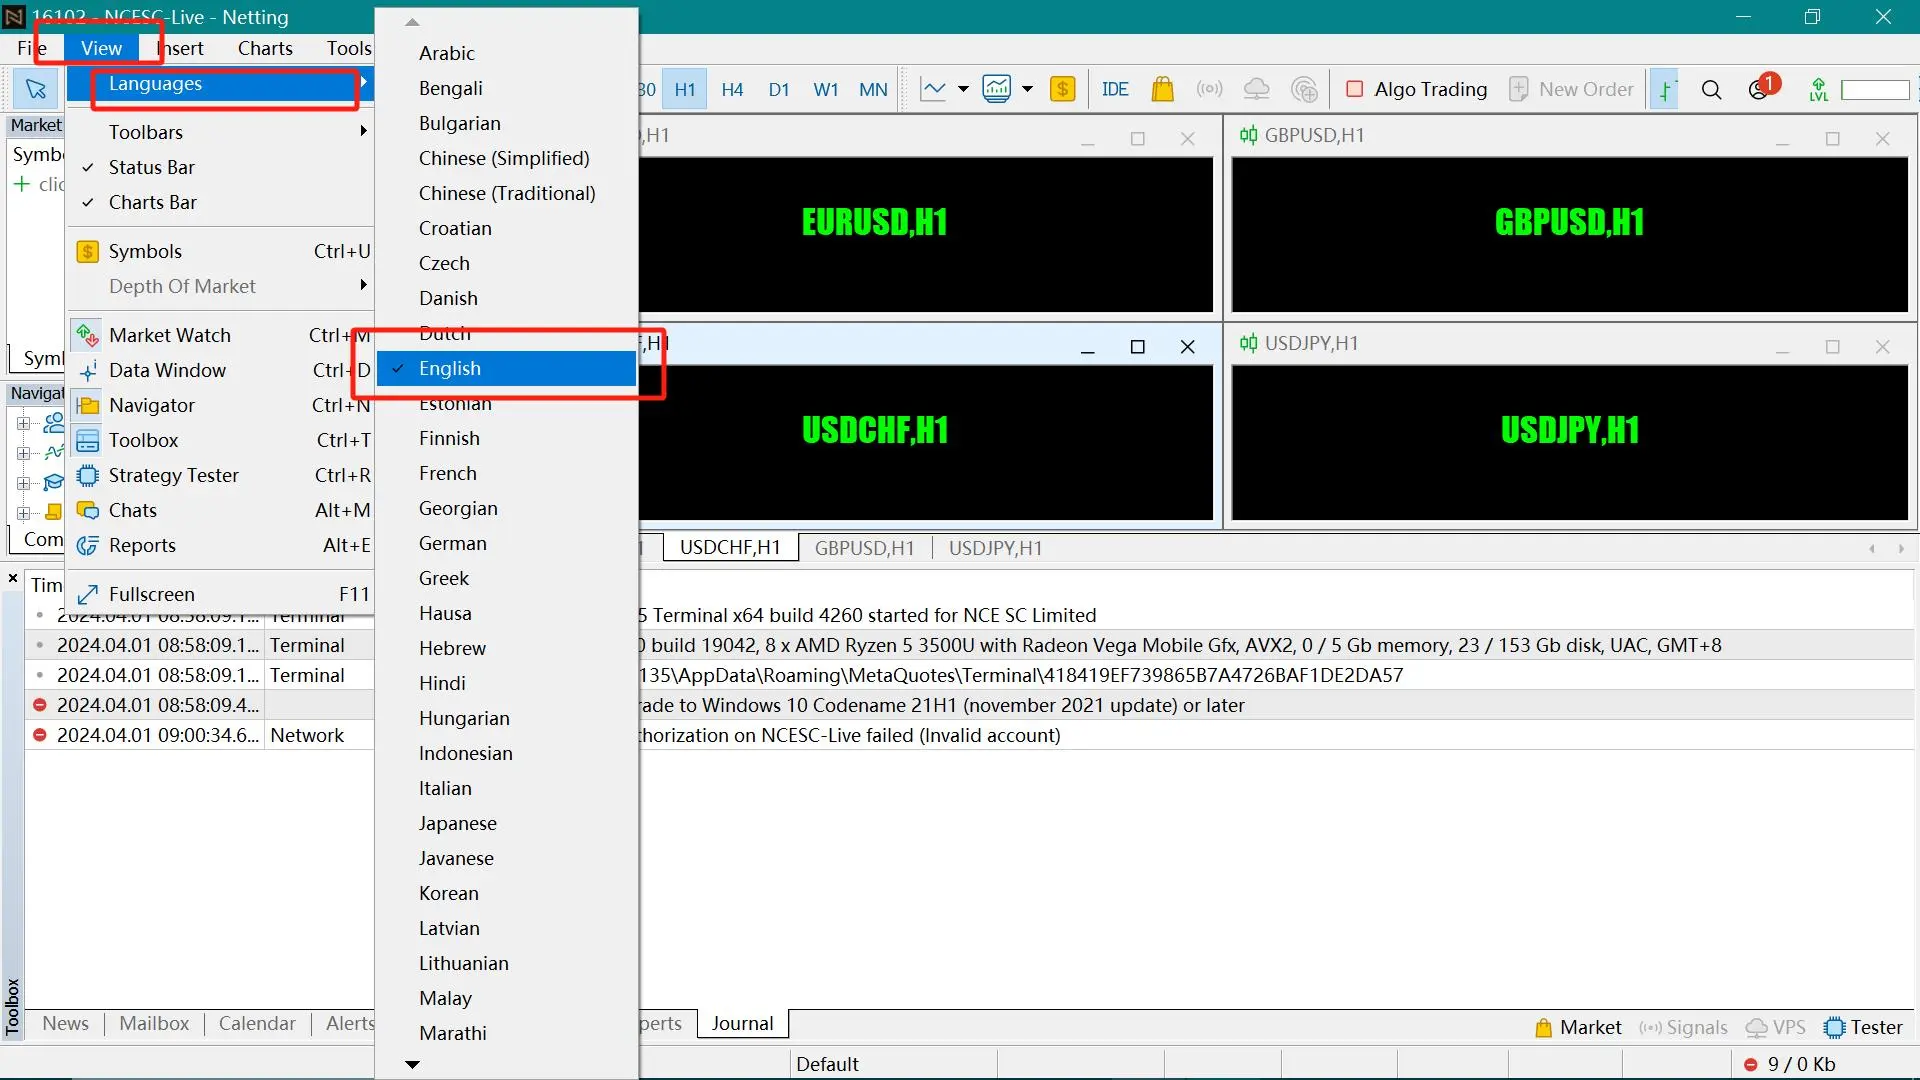Click the language list scroll-up arrow
This screenshot has height=1080, width=1920.
(412, 22)
